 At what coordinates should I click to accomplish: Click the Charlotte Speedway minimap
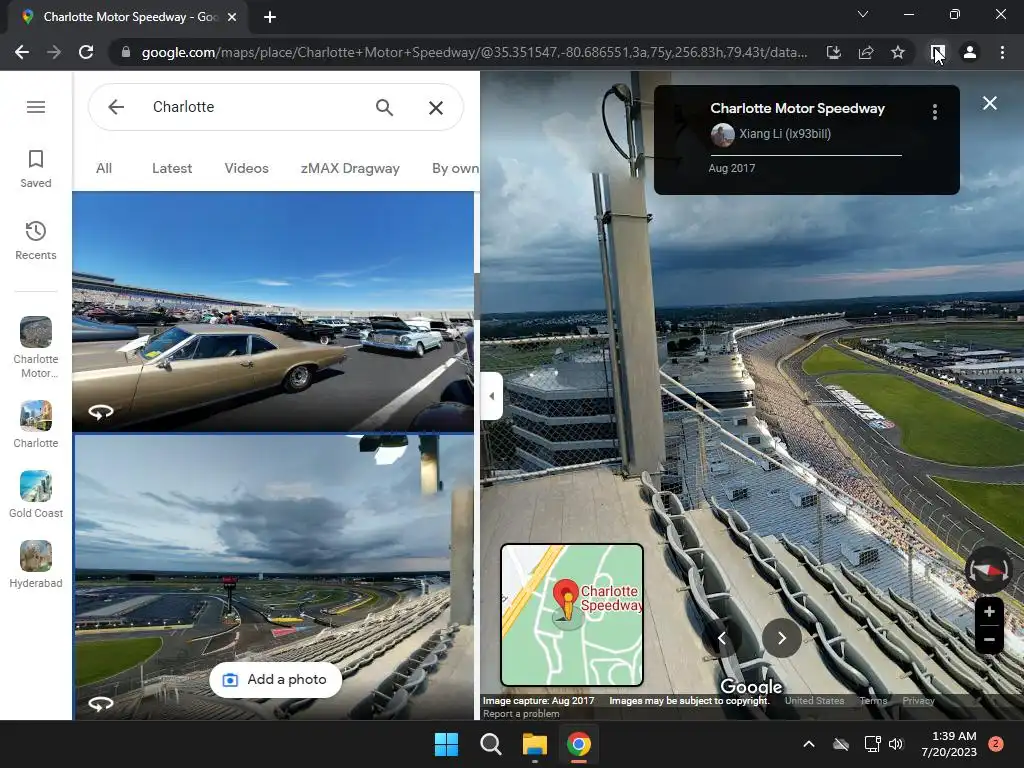coord(572,615)
